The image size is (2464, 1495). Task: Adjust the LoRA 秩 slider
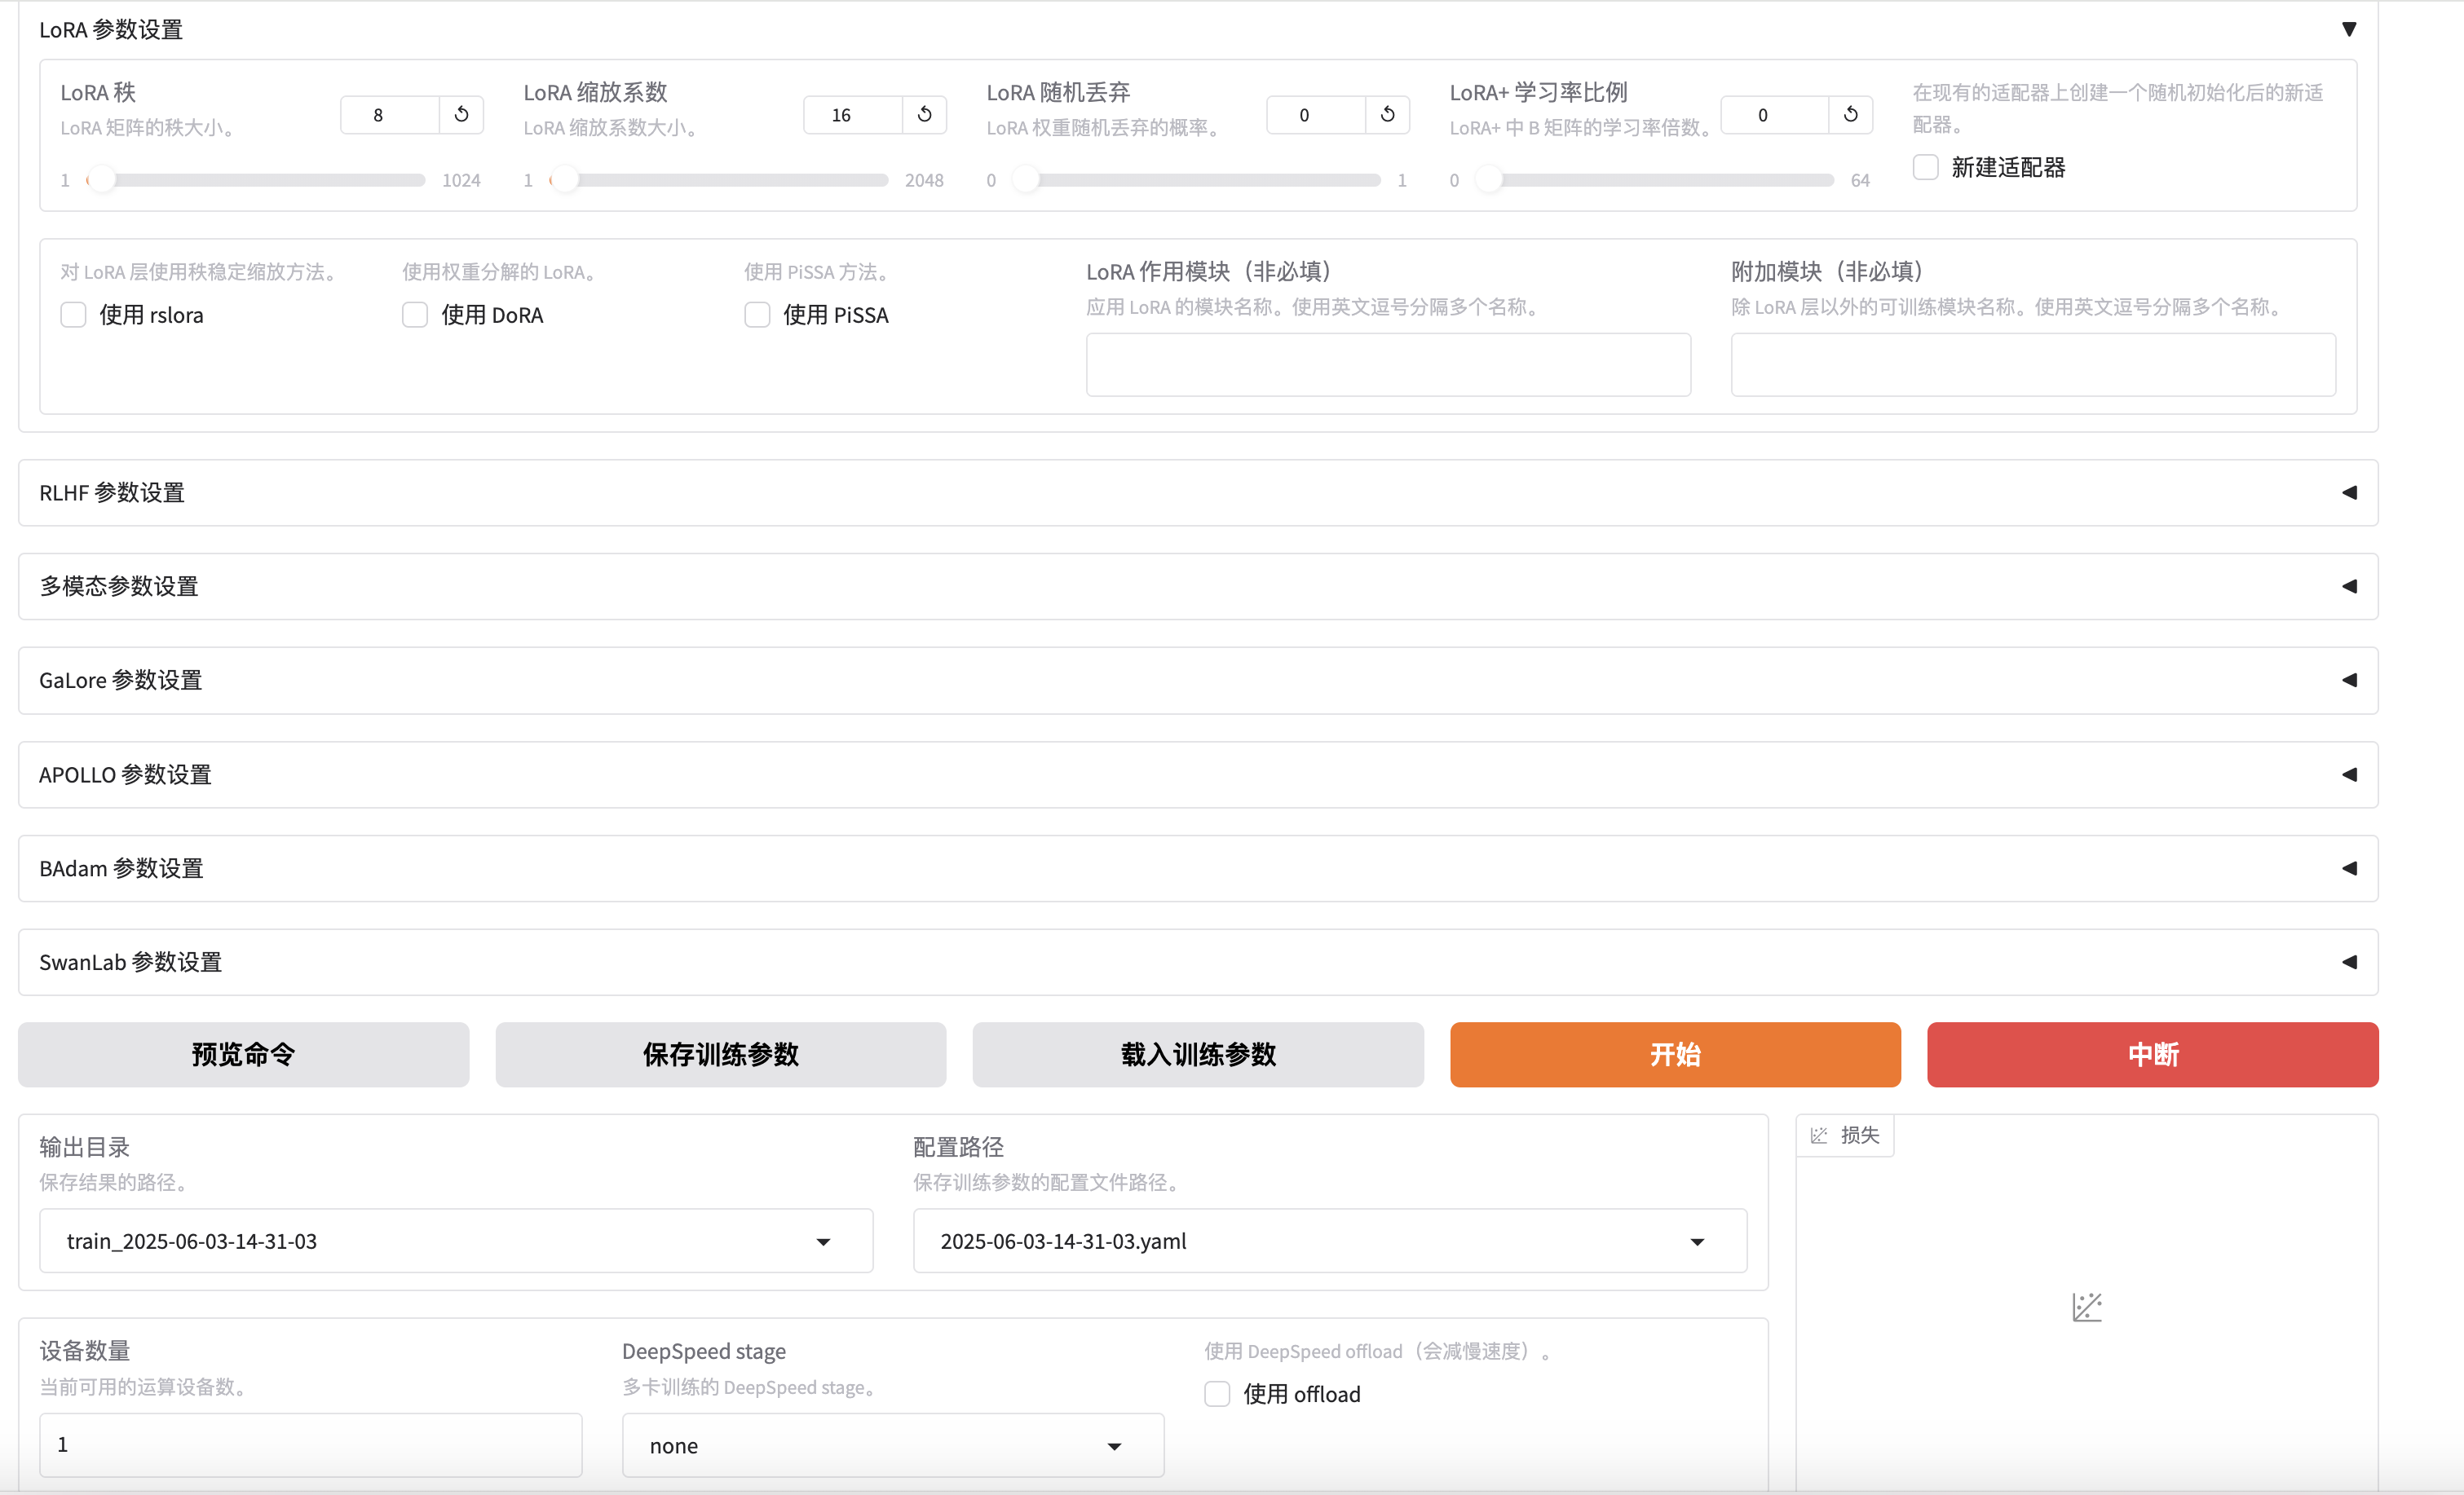coord(256,180)
